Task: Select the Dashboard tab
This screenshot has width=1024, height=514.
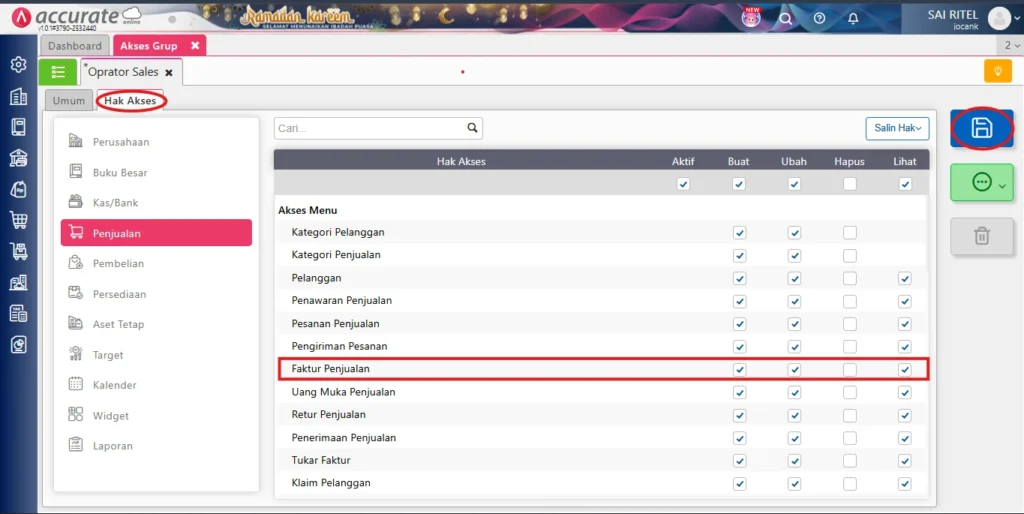Action: pos(75,46)
